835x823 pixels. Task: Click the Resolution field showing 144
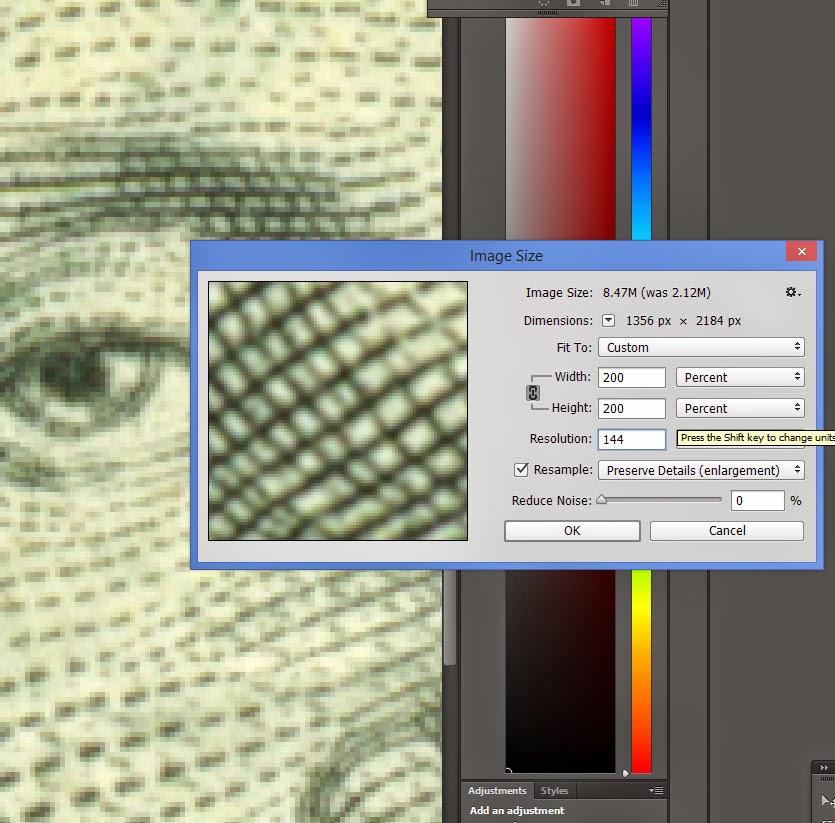coord(632,439)
